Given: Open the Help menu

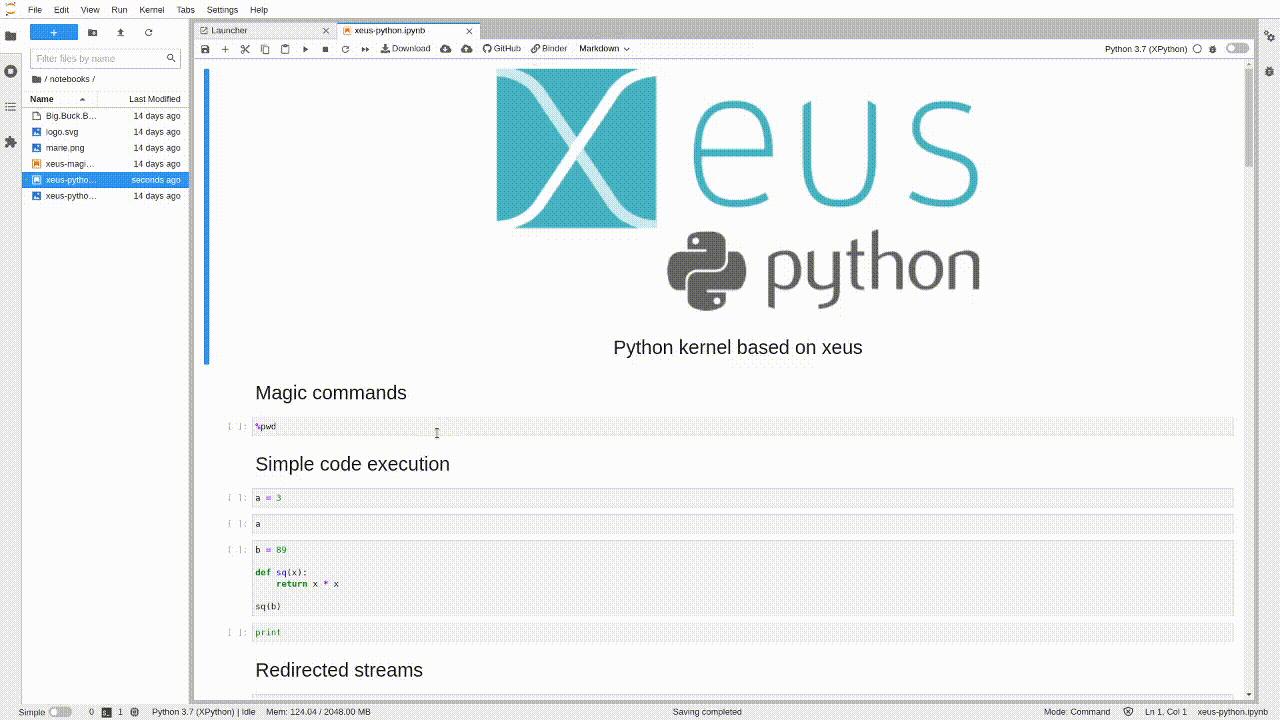Looking at the screenshot, I should tap(259, 10).
